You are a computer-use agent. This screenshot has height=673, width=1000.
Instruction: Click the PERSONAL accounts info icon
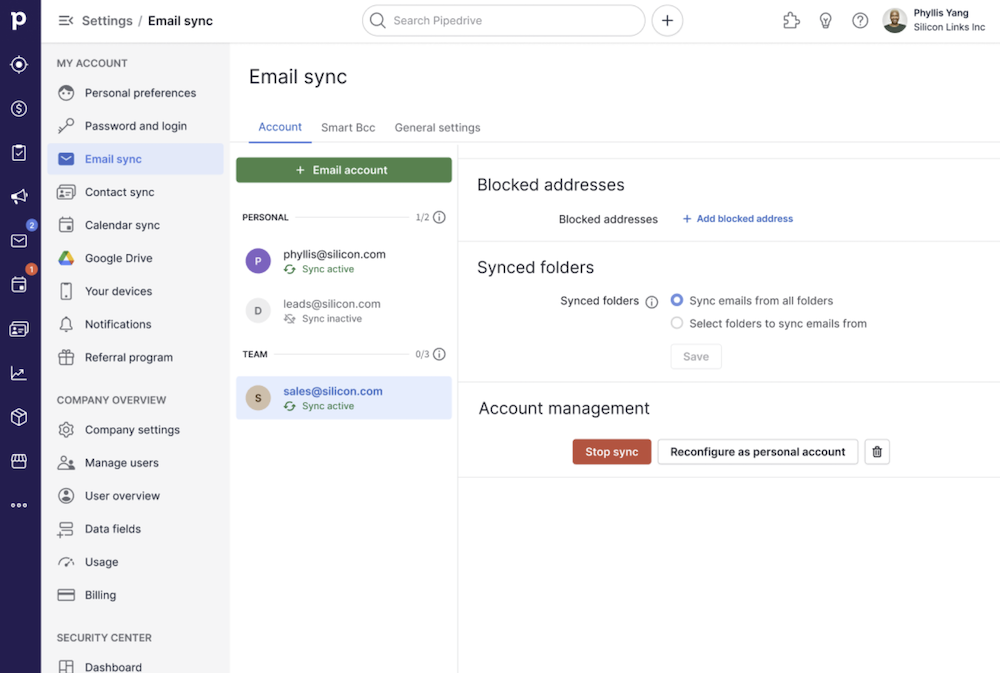click(x=441, y=217)
